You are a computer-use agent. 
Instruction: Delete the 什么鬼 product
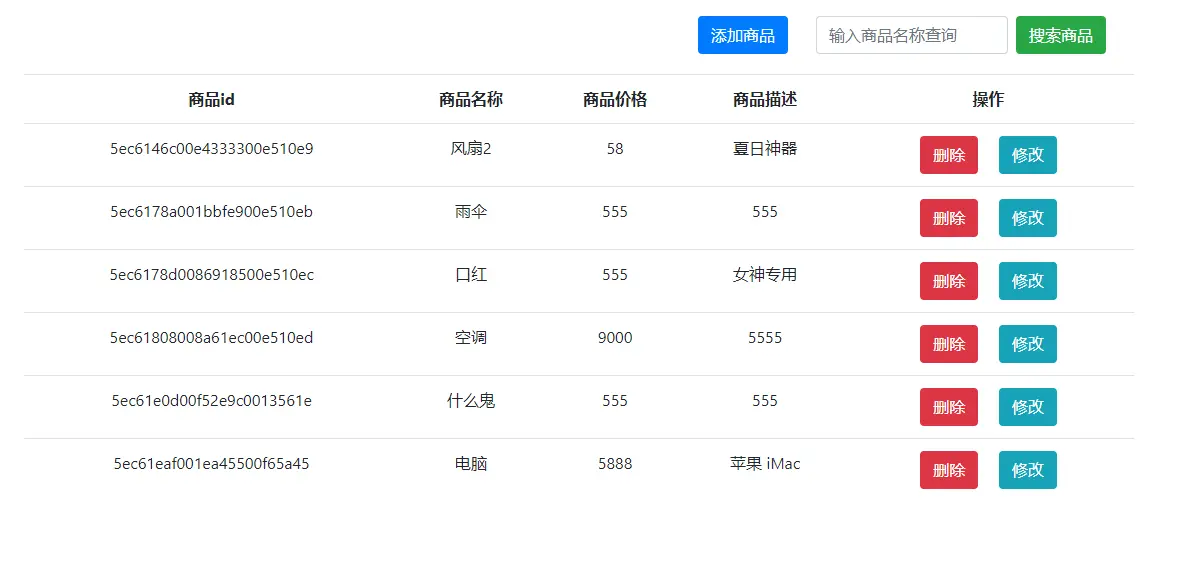(x=949, y=407)
